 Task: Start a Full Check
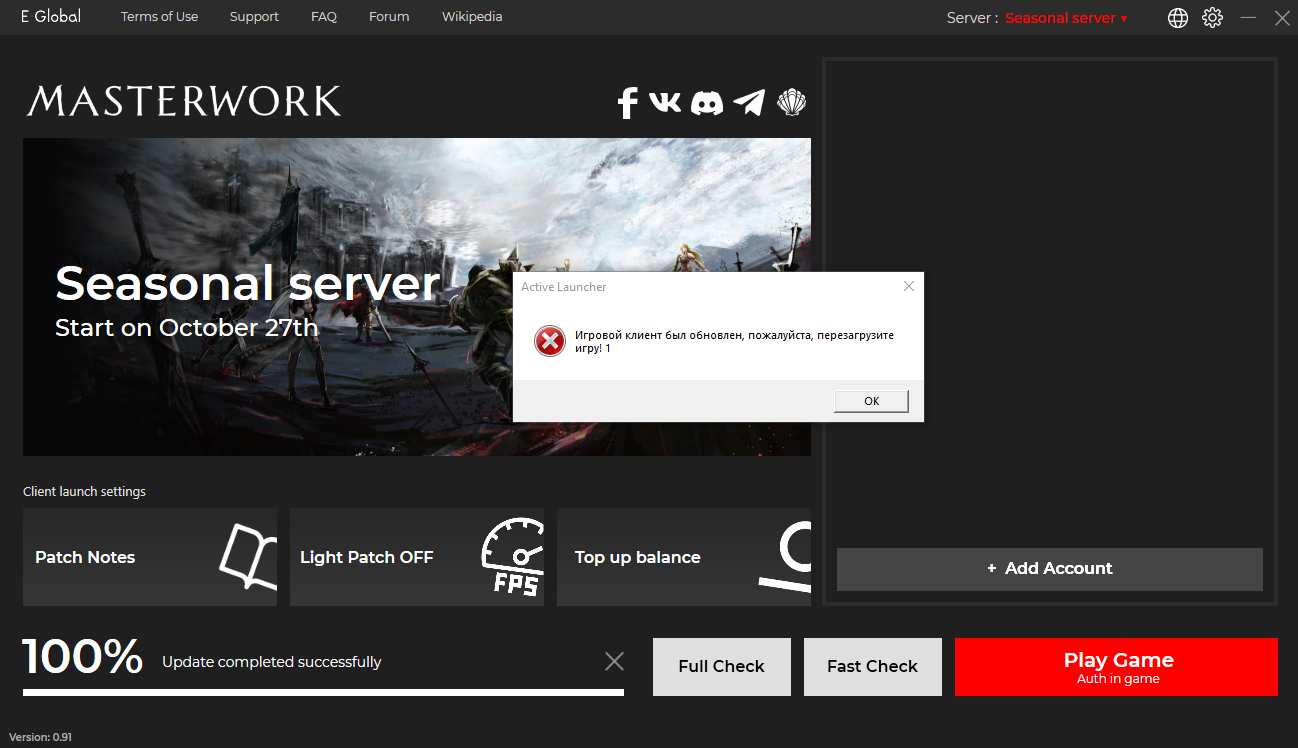pyautogui.click(x=721, y=666)
